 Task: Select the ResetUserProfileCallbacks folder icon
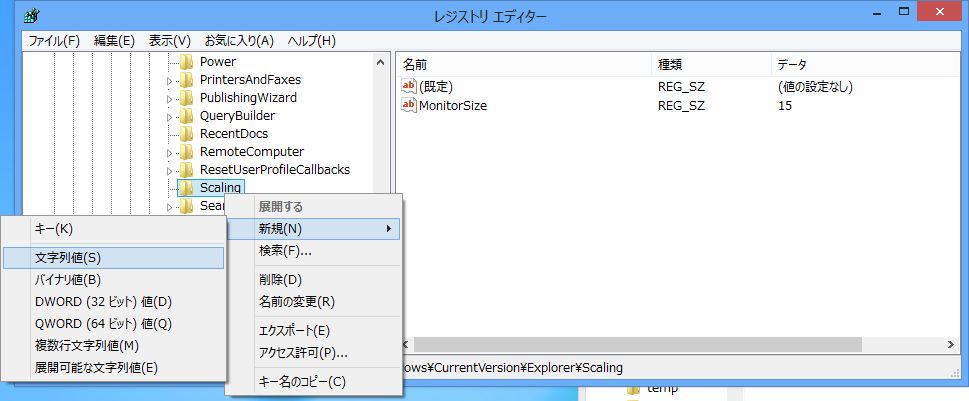click(x=186, y=169)
